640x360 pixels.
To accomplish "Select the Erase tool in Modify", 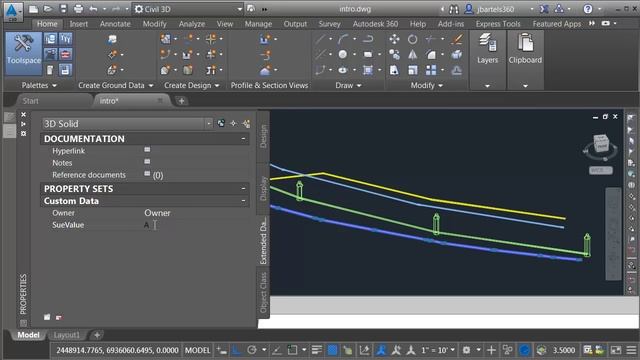I will pos(457,39).
